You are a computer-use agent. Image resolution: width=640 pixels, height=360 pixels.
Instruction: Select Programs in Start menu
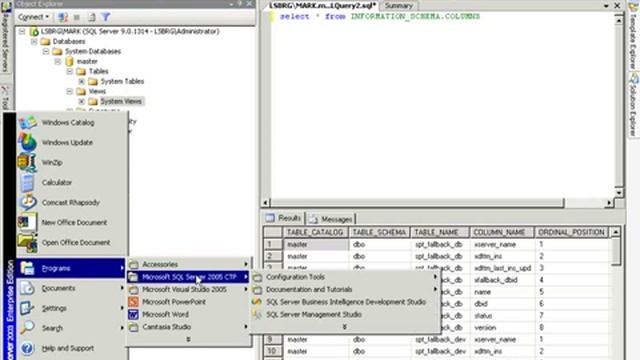[71, 268]
